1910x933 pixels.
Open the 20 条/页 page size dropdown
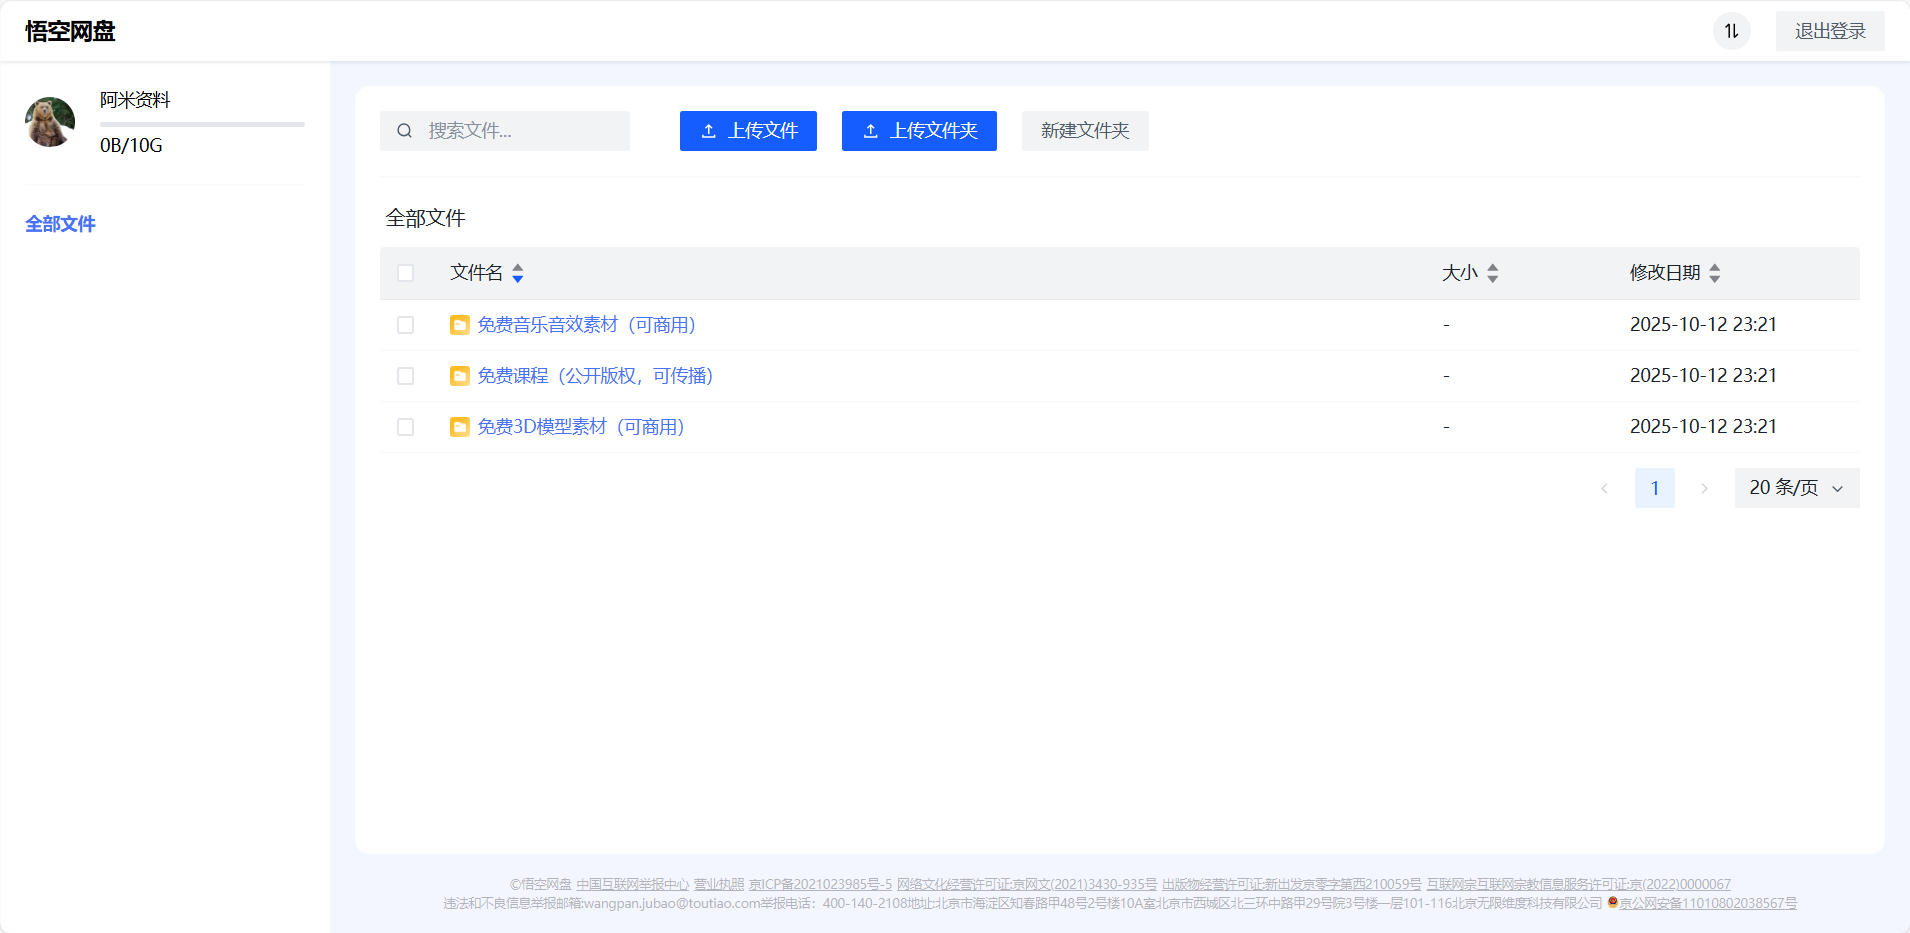(x=1795, y=487)
